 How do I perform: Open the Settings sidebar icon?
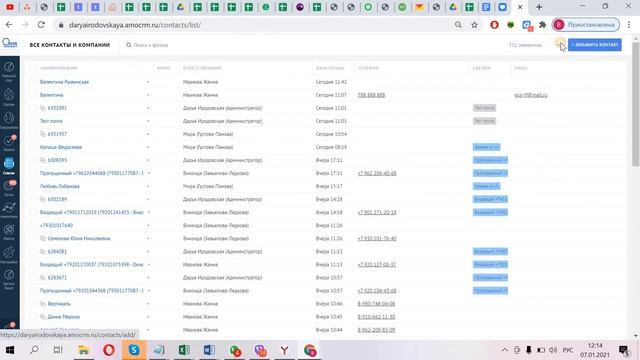point(9,255)
